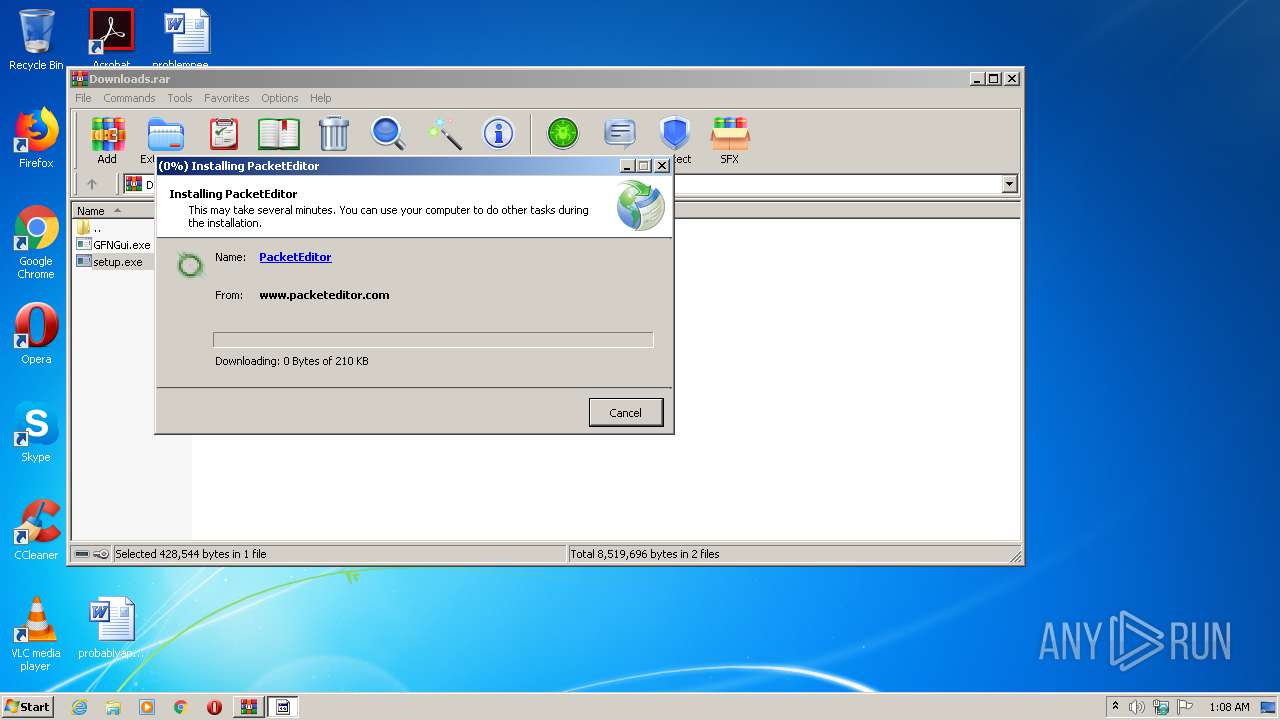The image size is (1280, 720).
Task: Open Windows Explorer folder on taskbar
Action: pyautogui.click(x=113, y=707)
